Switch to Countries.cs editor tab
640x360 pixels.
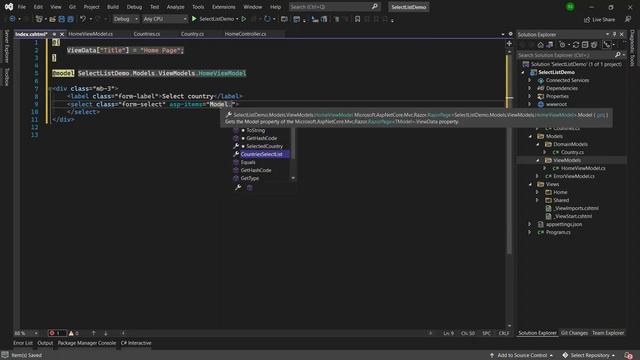click(x=147, y=34)
